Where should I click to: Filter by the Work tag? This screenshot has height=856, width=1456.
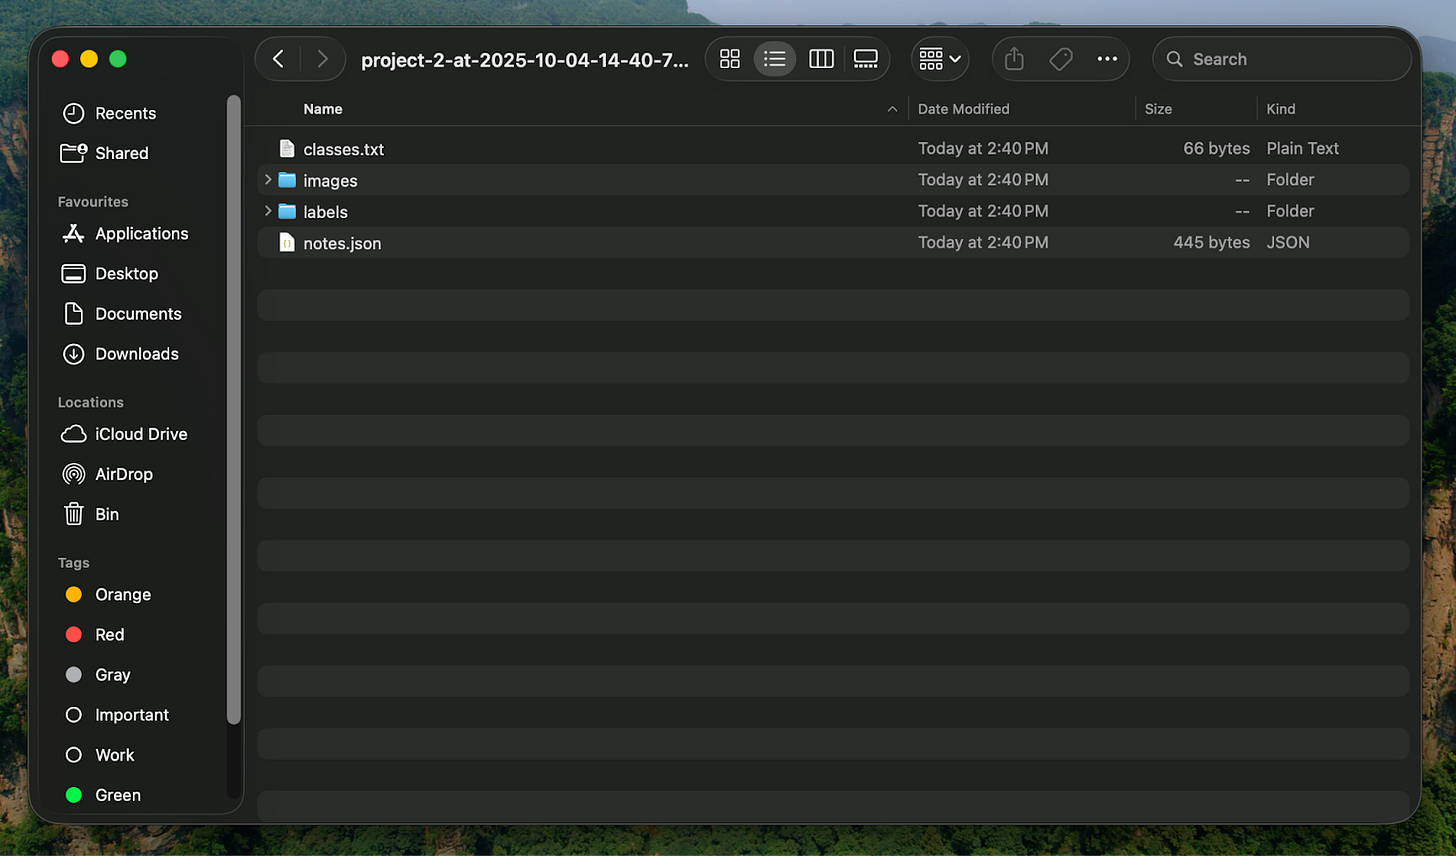click(114, 755)
